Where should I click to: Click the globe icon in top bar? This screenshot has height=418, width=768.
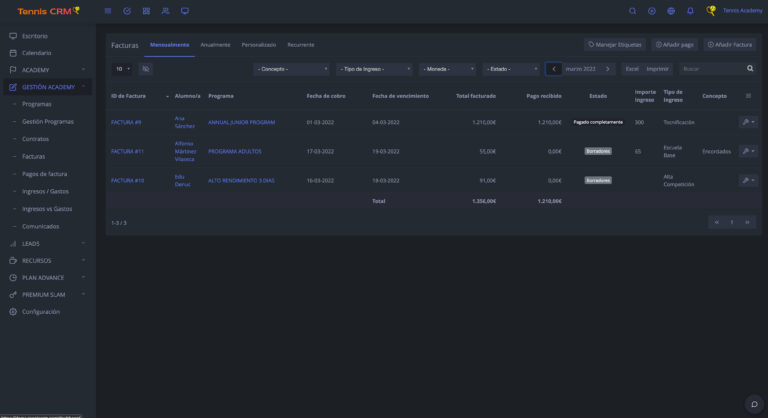(x=670, y=11)
